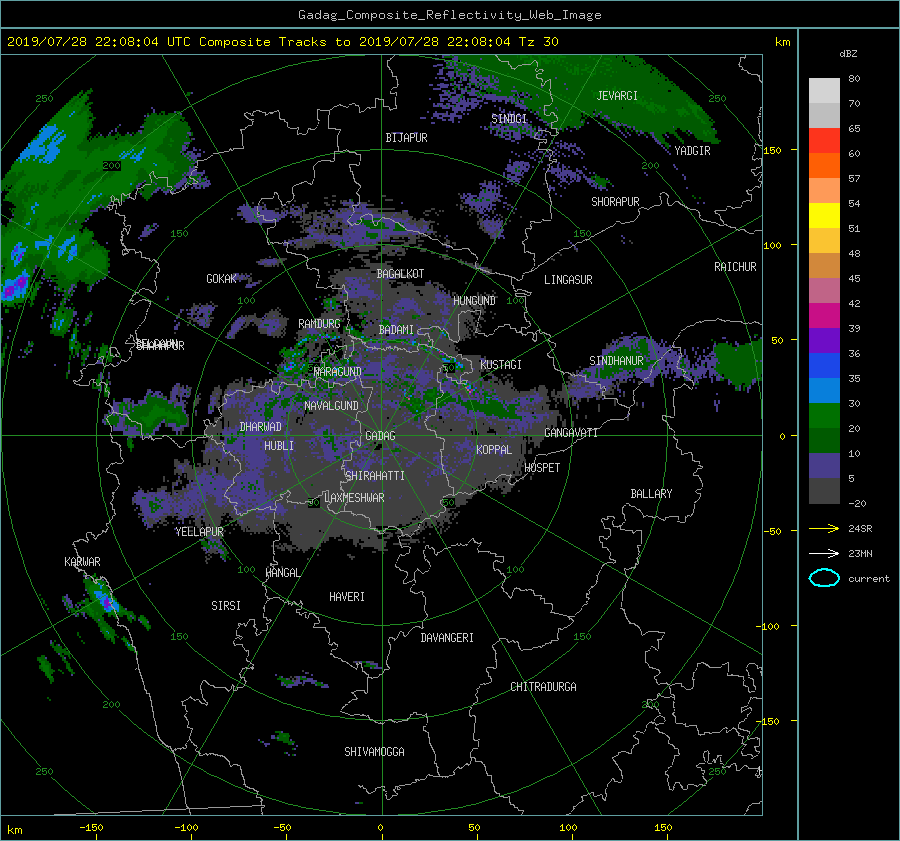Viewport: 900px width, 841px height.
Task: Click the GADAG radar center label
Action: tap(380, 436)
